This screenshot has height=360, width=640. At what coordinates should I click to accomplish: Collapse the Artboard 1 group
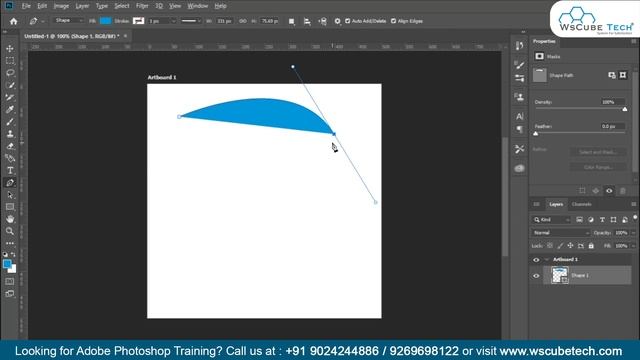pos(547,260)
